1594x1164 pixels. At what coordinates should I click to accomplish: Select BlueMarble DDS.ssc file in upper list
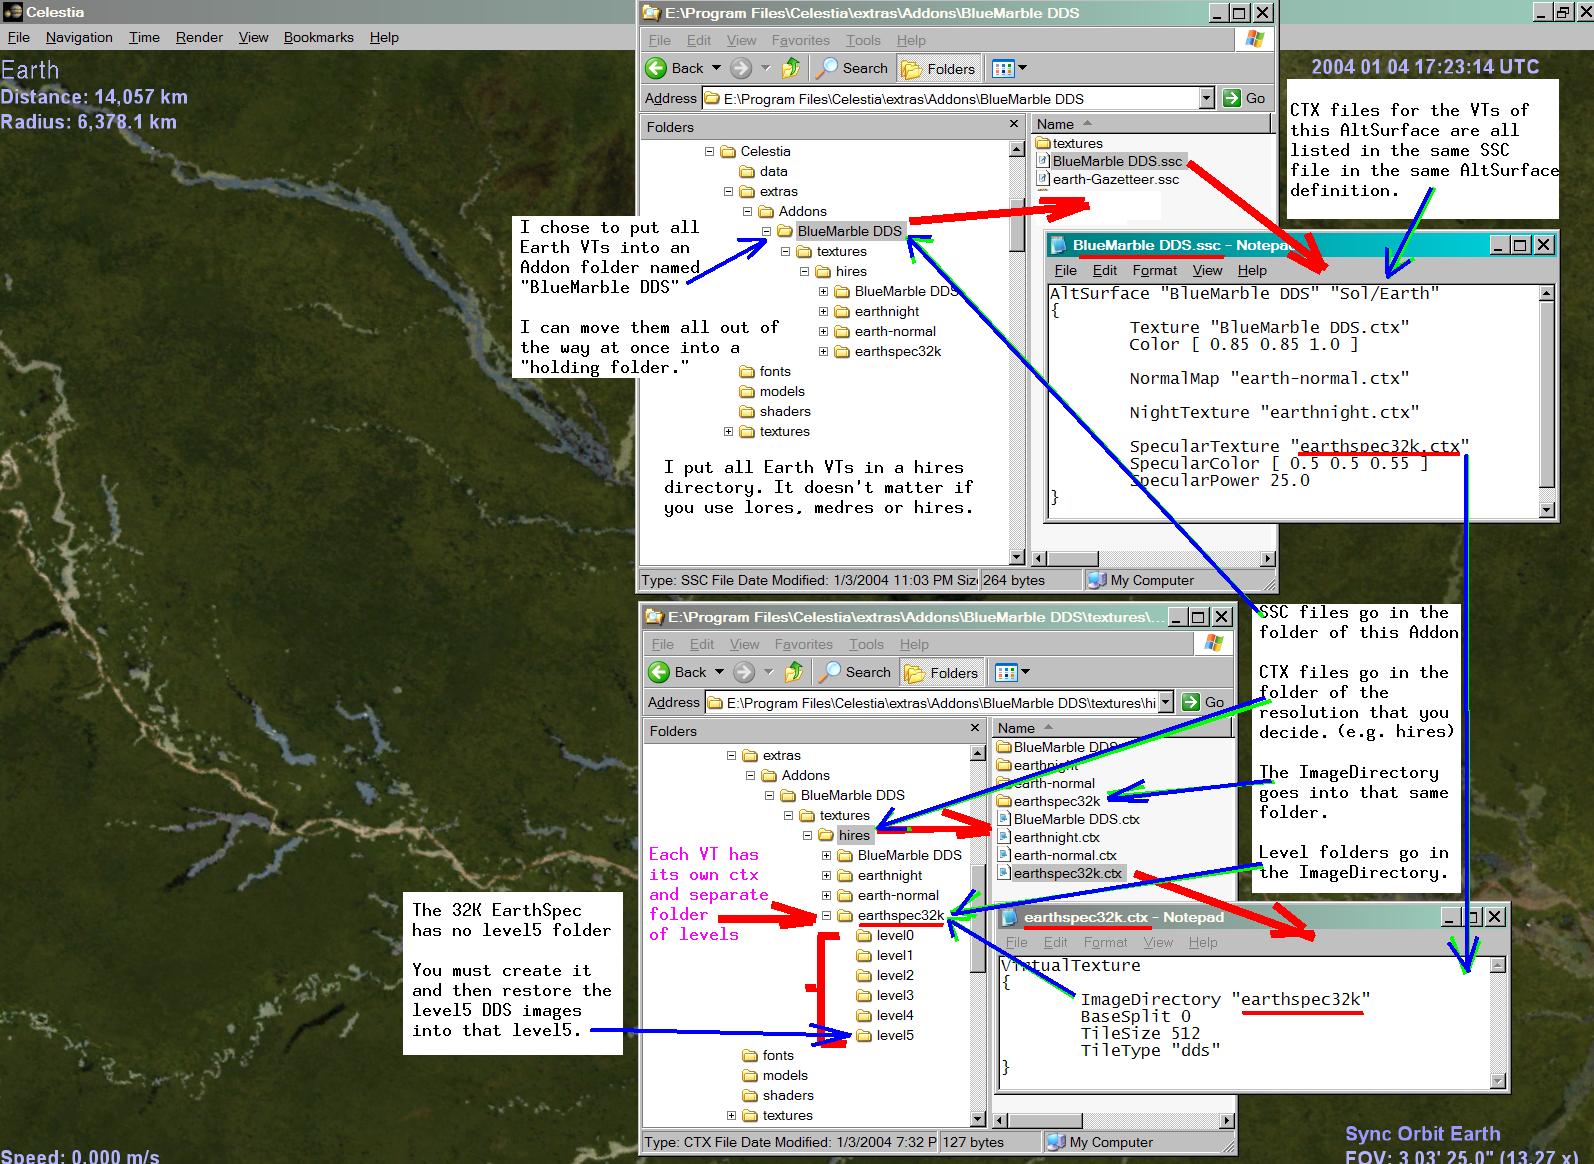[1117, 161]
